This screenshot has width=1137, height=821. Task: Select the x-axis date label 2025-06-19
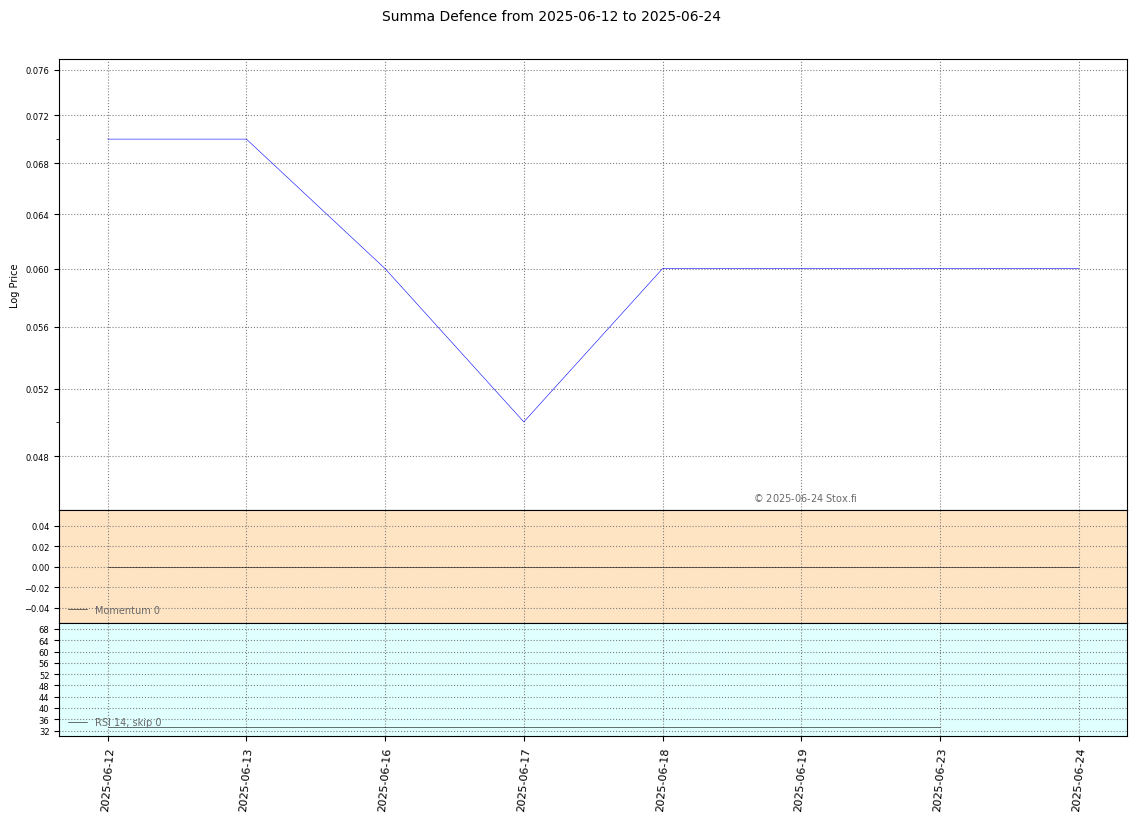799,780
